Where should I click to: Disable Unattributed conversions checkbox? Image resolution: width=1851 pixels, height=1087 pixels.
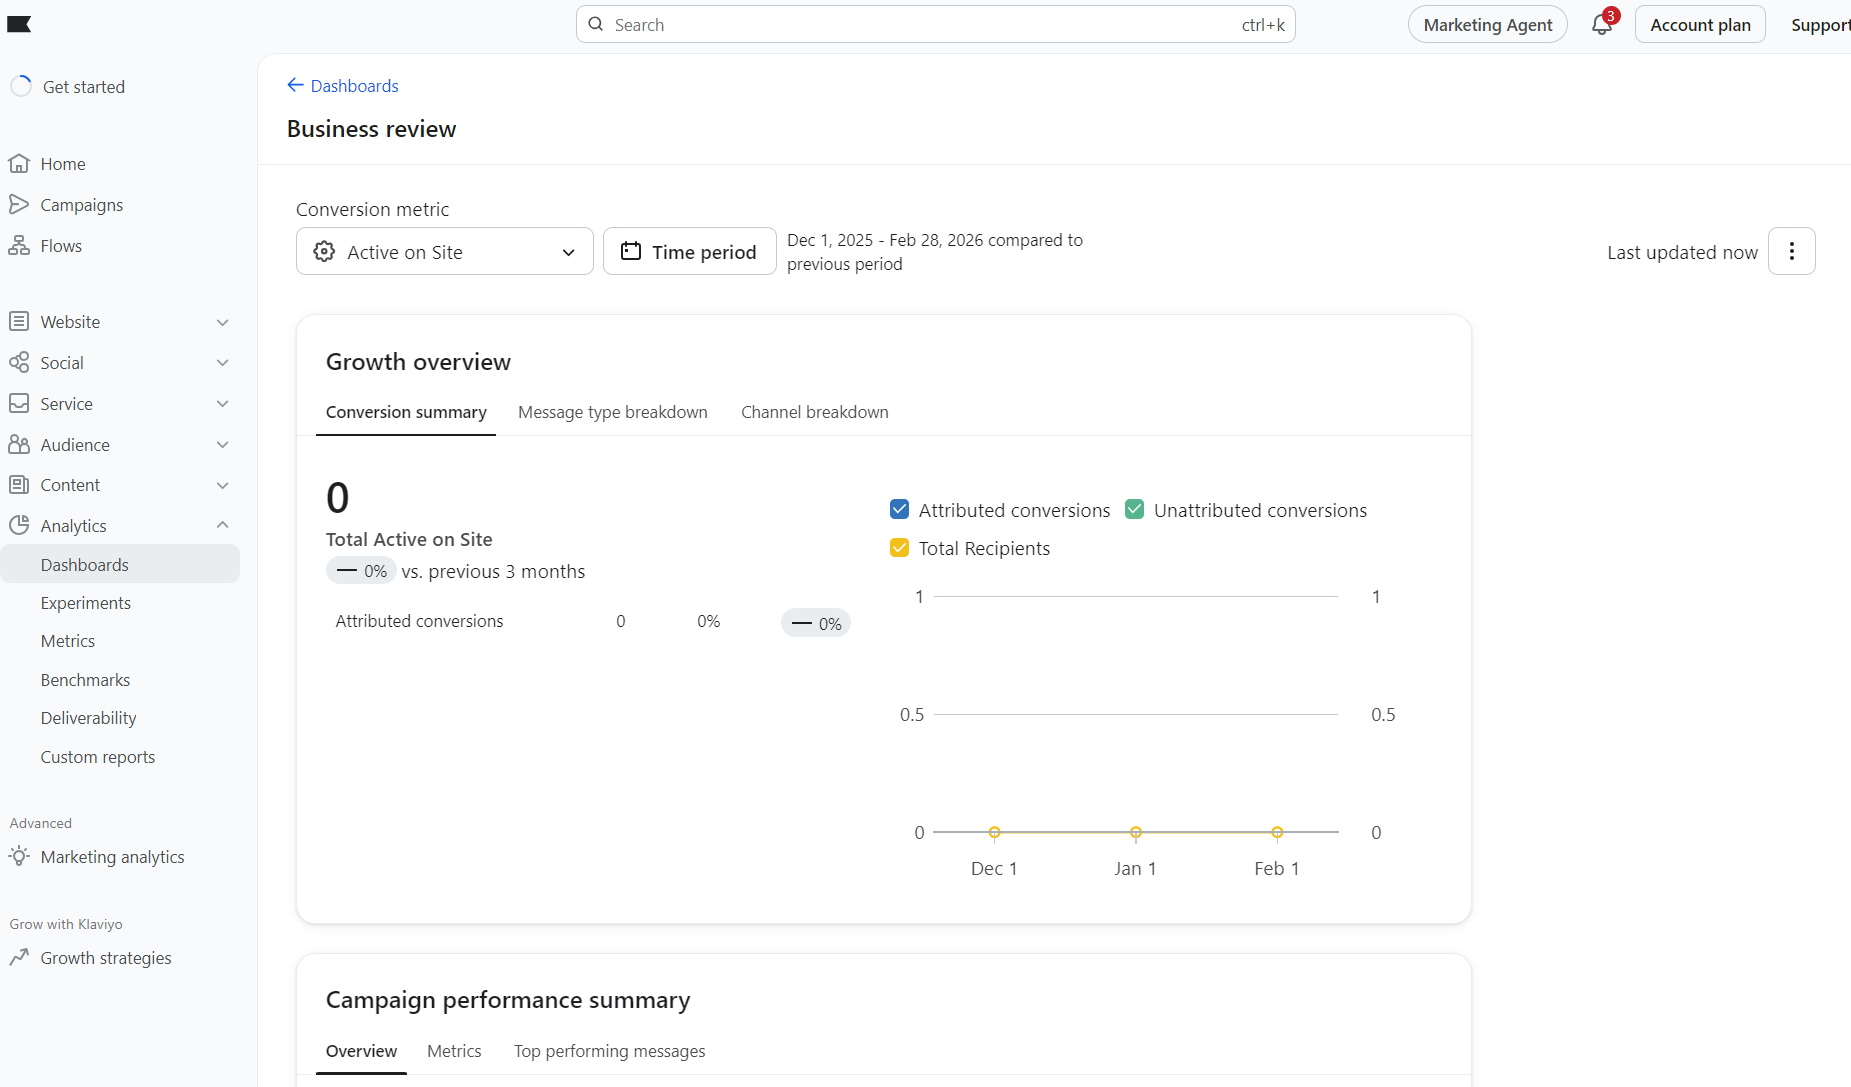(x=1134, y=509)
